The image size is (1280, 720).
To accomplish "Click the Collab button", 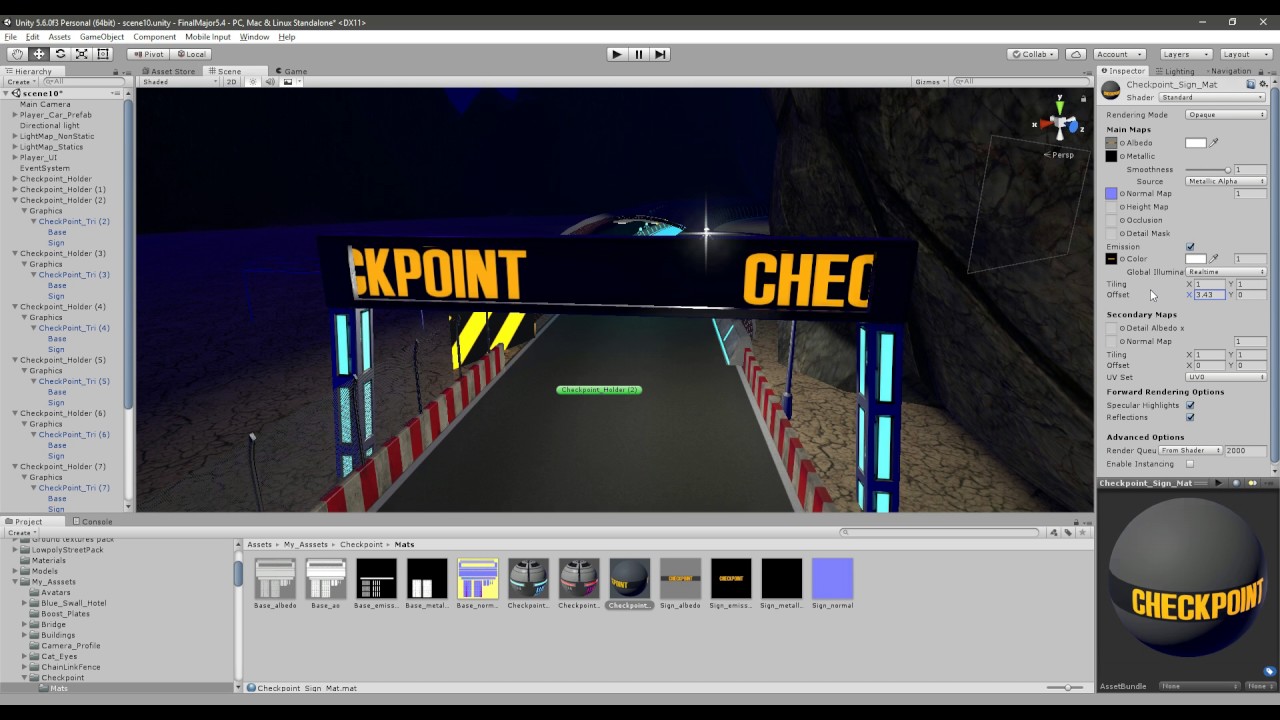I will click(1032, 54).
